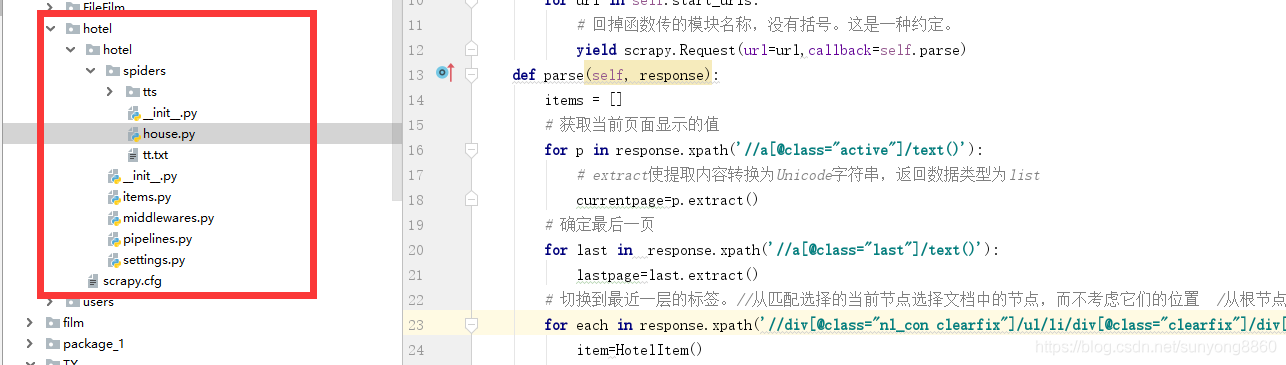
Task: Select the nested hotel package in the tree
Action: pyautogui.click(x=117, y=50)
